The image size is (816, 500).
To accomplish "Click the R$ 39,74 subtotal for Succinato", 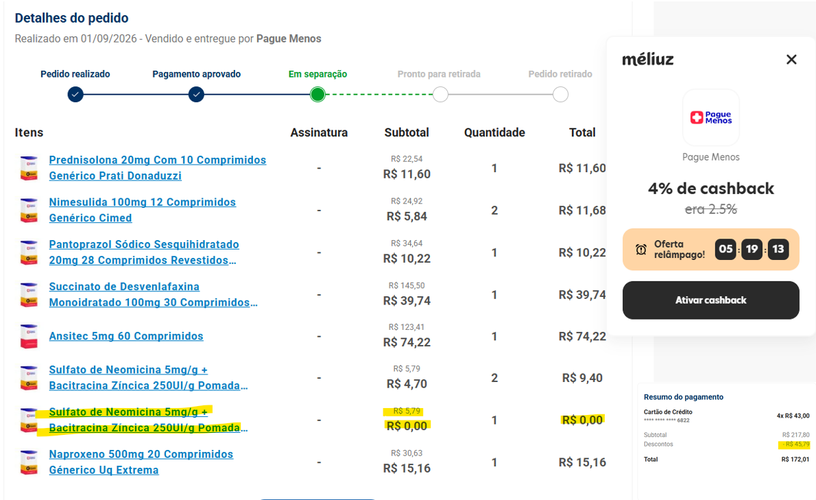I will click(406, 301).
